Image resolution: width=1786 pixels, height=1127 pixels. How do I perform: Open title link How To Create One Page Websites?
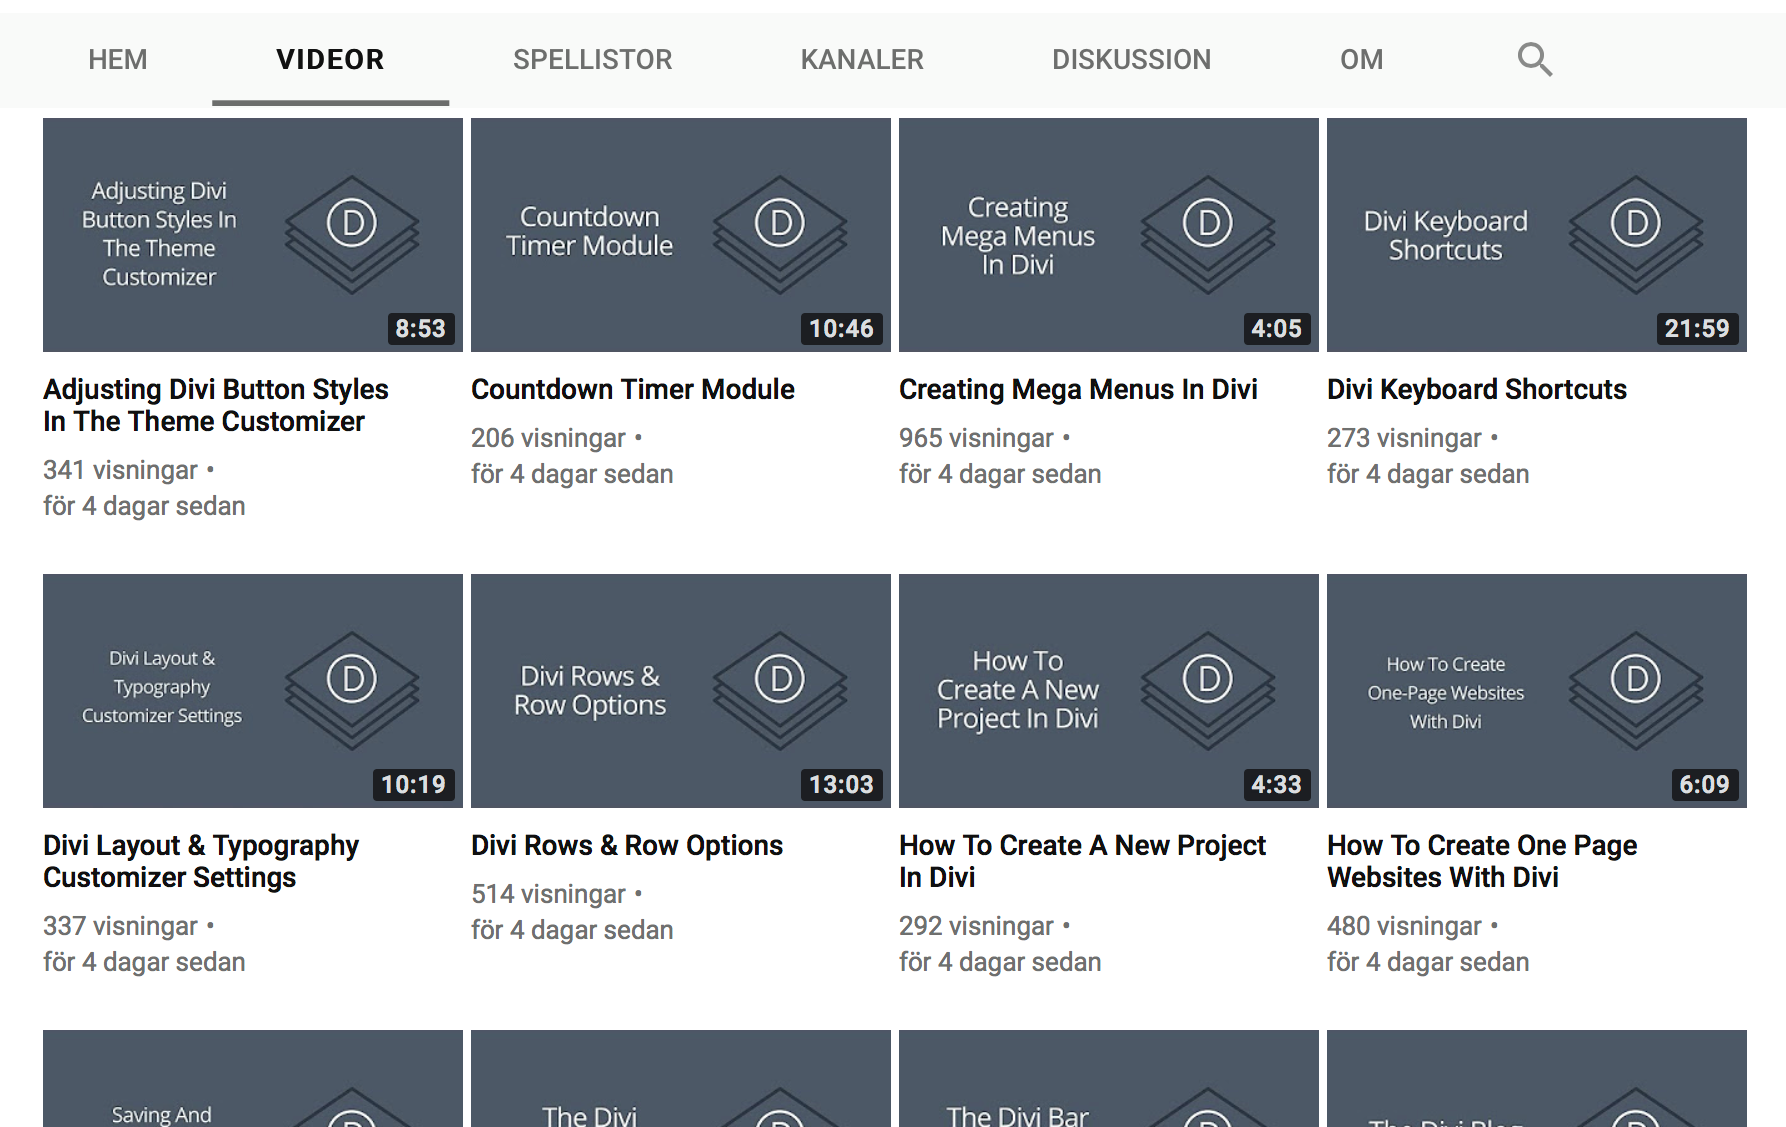coord(1482,861)
